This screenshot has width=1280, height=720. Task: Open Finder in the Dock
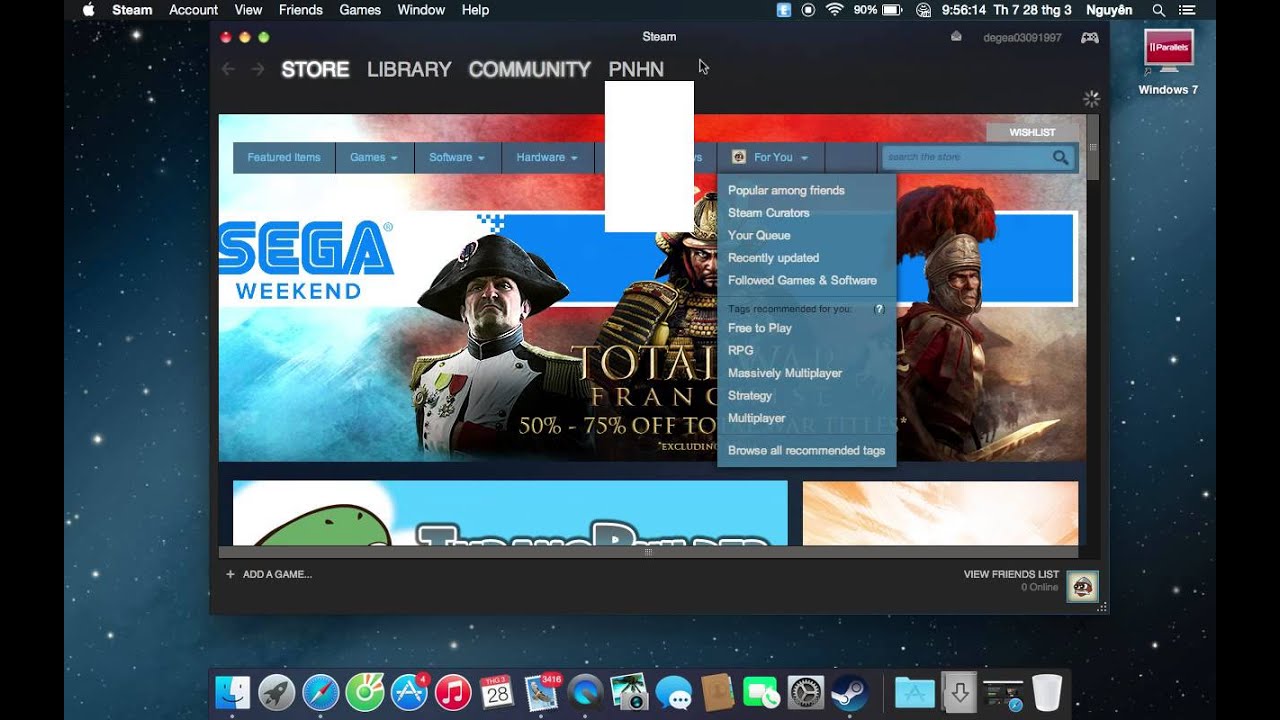click(x=233, y=692)
